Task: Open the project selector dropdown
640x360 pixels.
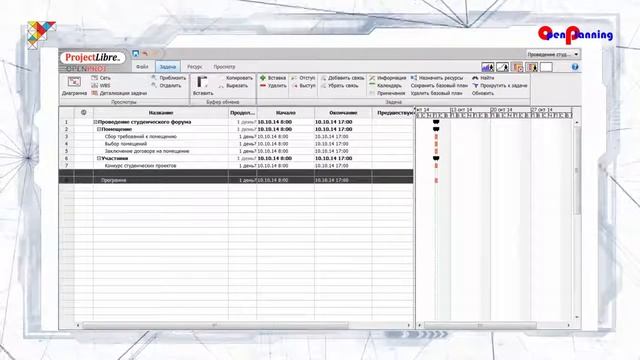Action: [553, 54]
